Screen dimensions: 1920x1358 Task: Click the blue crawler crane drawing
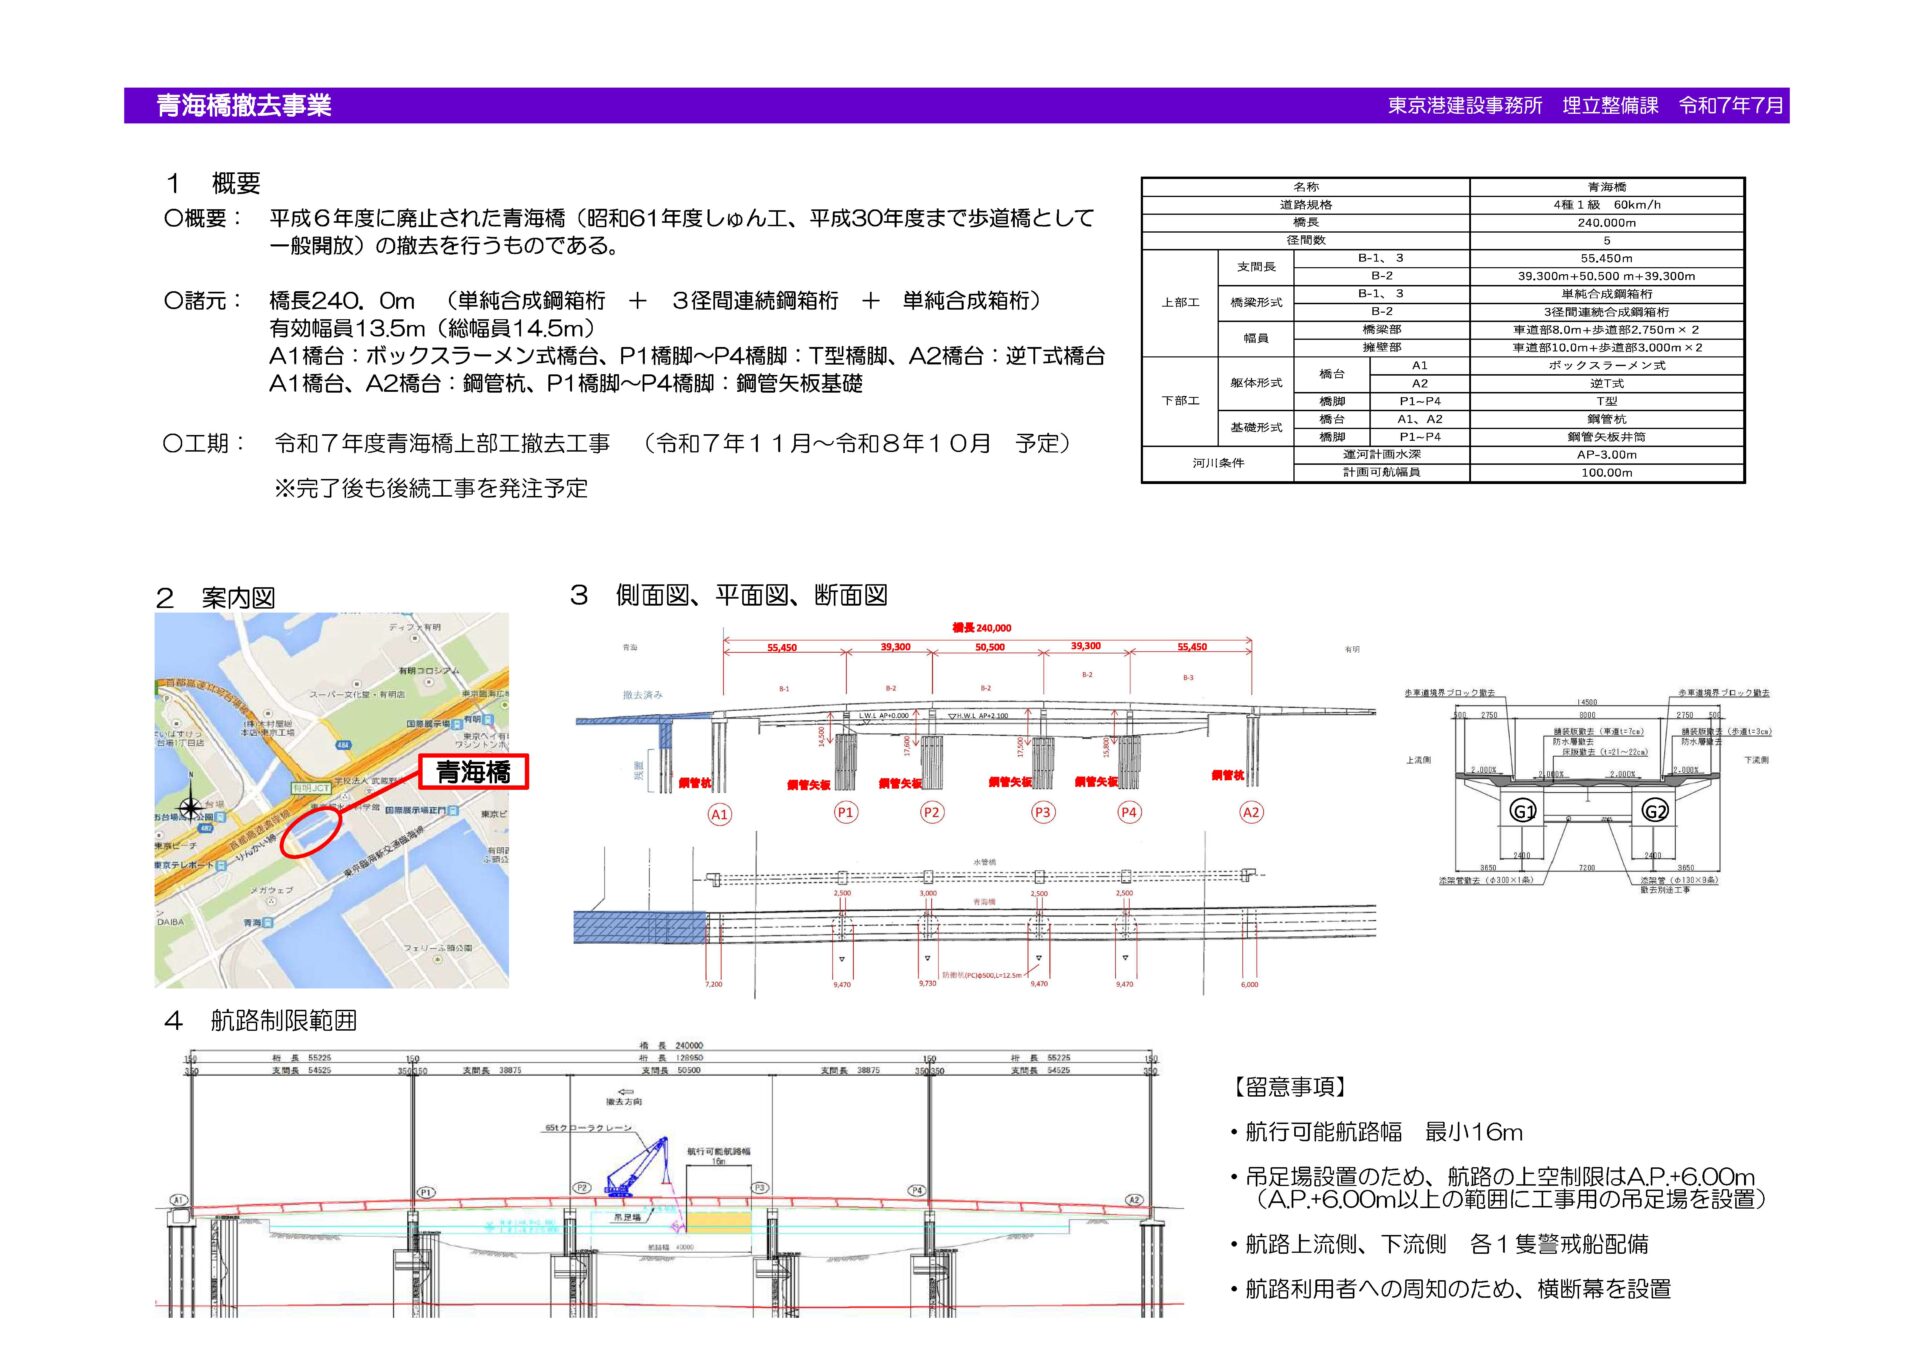(x=636, y=1166)
